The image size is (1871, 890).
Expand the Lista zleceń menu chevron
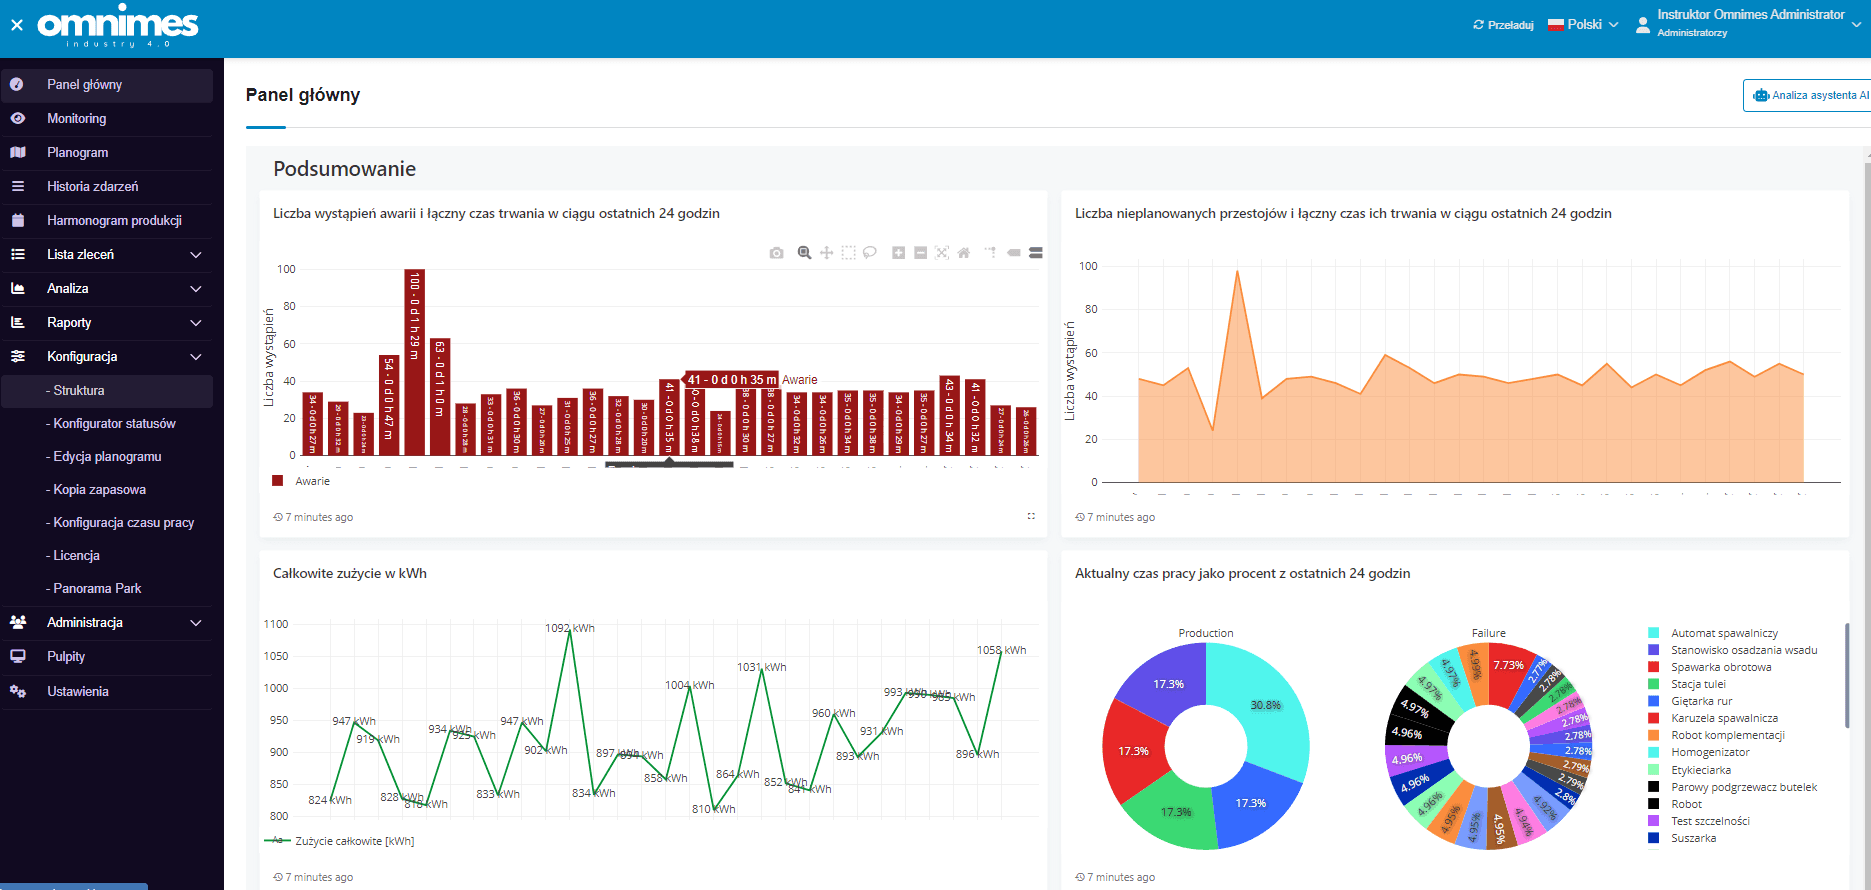[x=196, y=255]
